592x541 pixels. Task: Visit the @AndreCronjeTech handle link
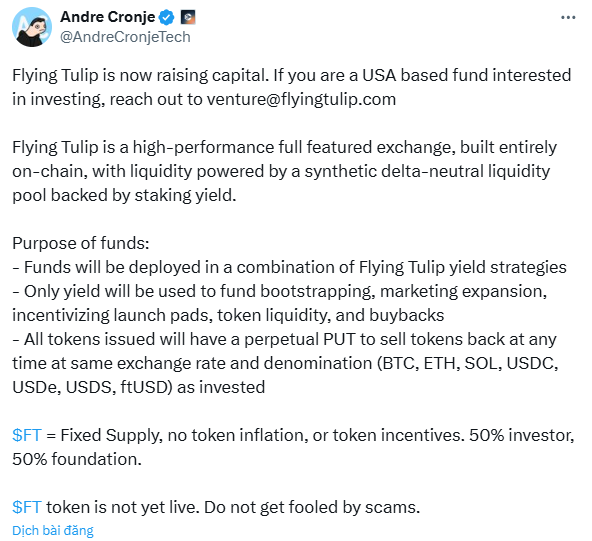point(125,37)
